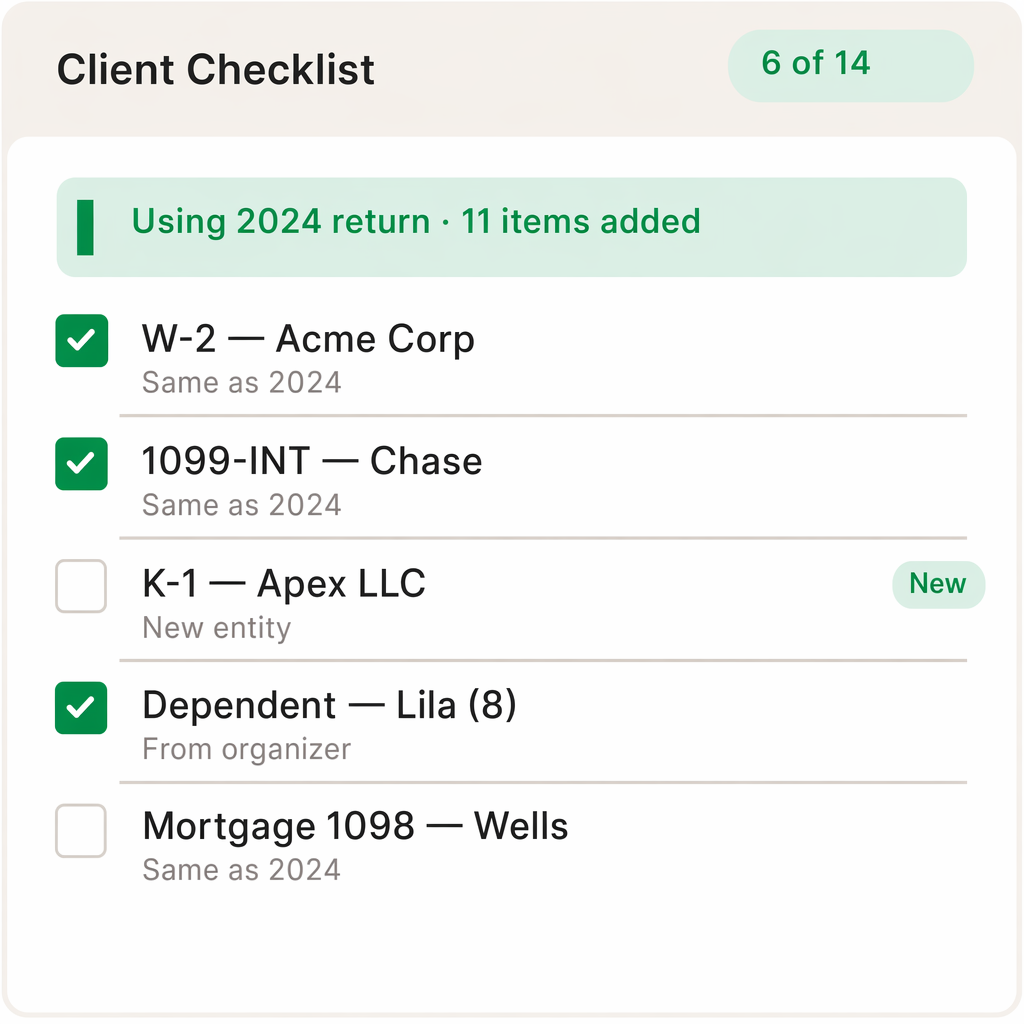Click the empty checkbox beside Mortgage 1098
The width and height of the screenshot is (1024, 1024).
click(81, 831)
